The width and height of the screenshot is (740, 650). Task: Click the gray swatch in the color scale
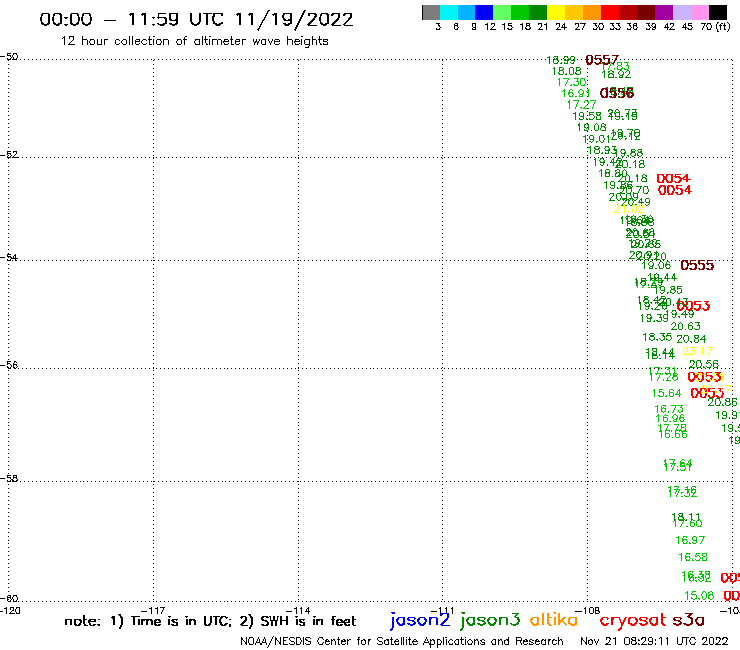coord(431,12)
